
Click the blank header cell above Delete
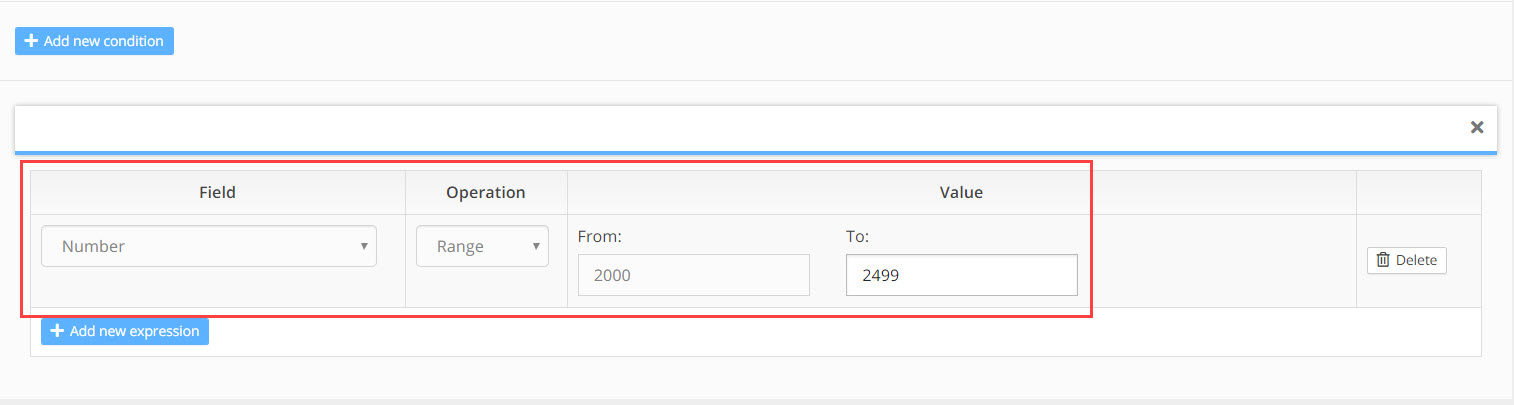1418,192
